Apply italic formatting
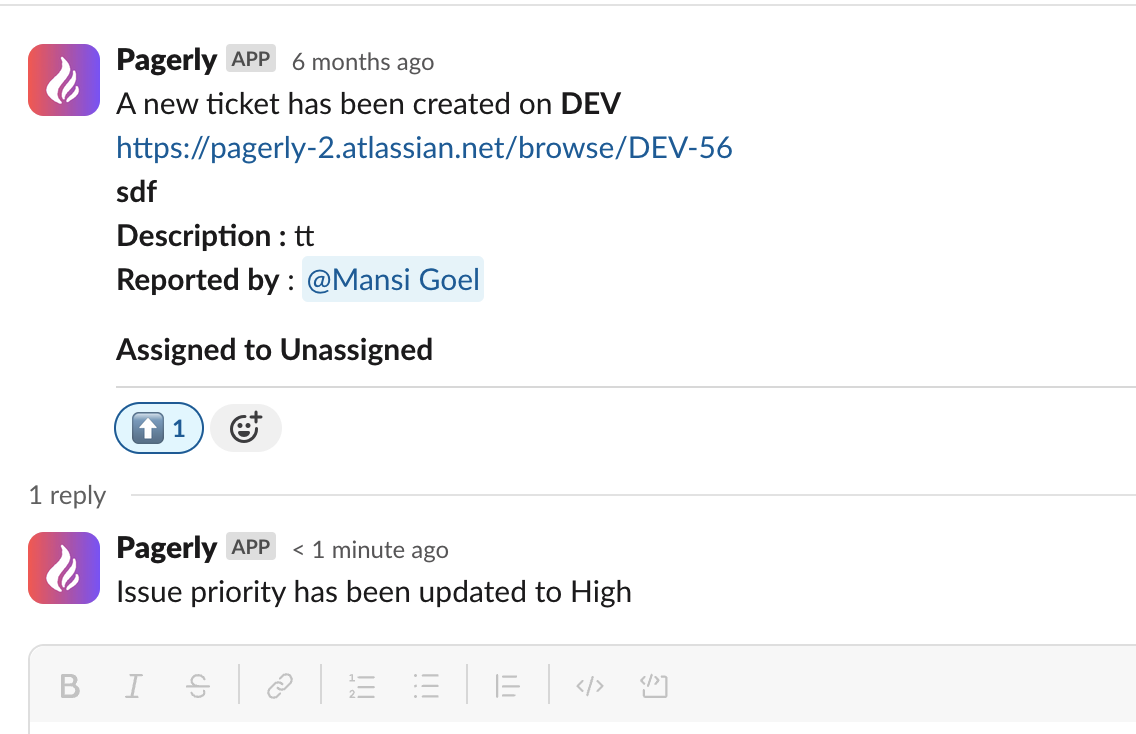The height and width of the screenshot is (734, 1136). coord(134,685)
